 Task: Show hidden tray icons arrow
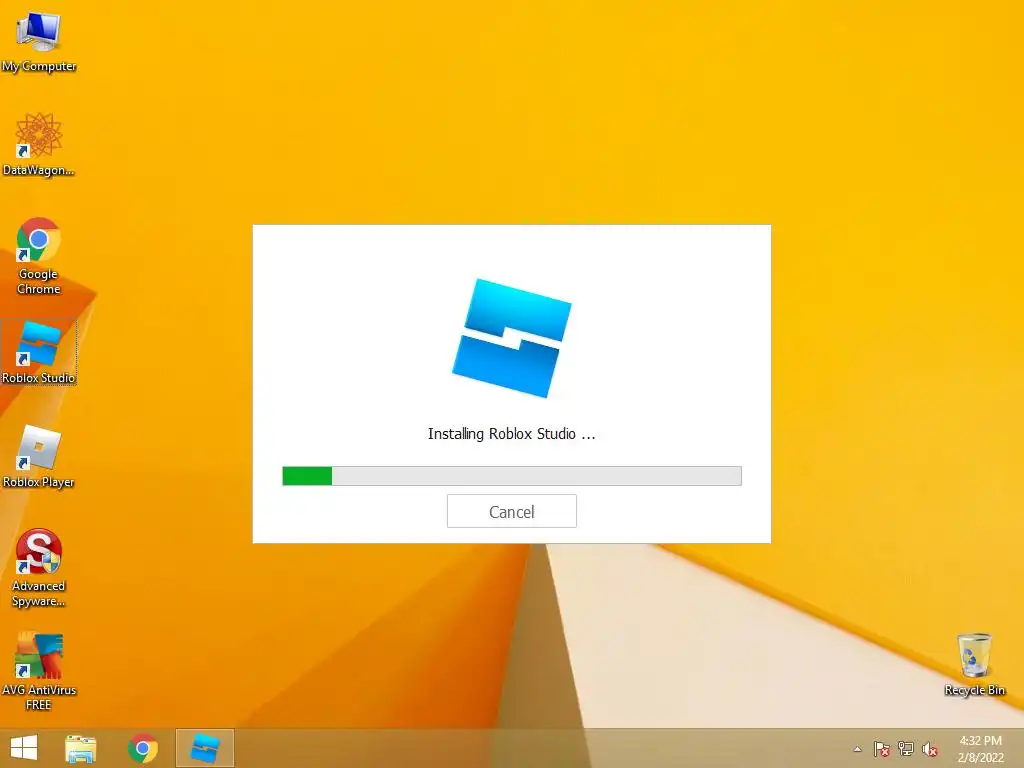click(x=857, y=749)
